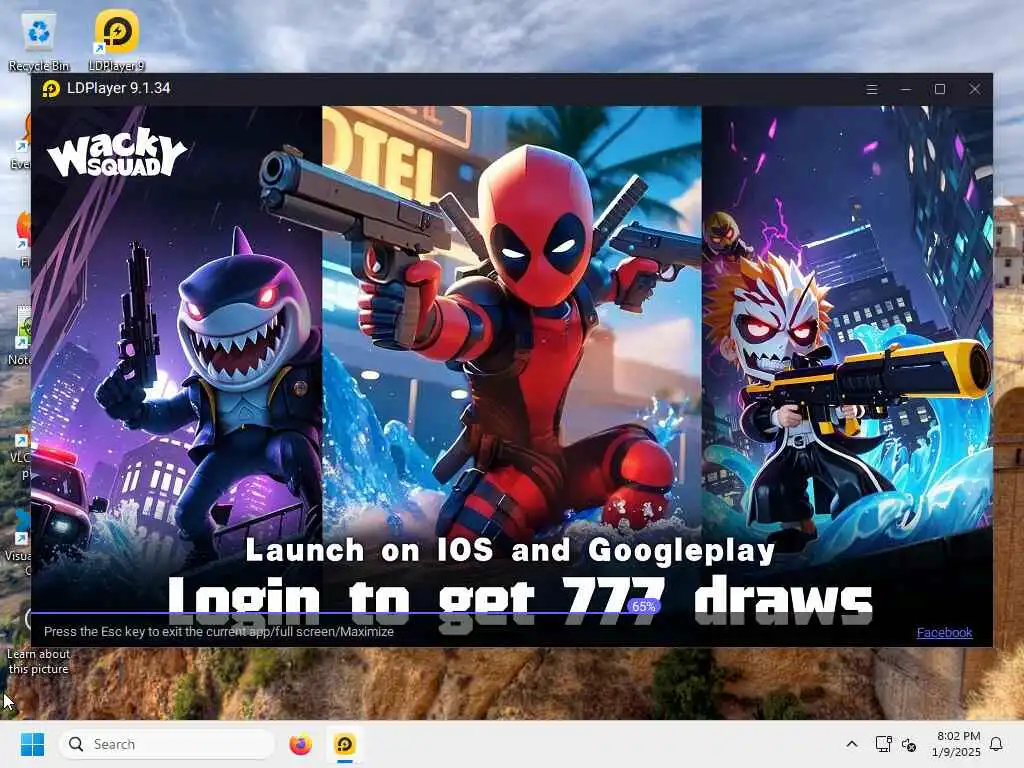1024x768 pixels.
Task: Click the Login to get 777 draws text
Action: 520,602
